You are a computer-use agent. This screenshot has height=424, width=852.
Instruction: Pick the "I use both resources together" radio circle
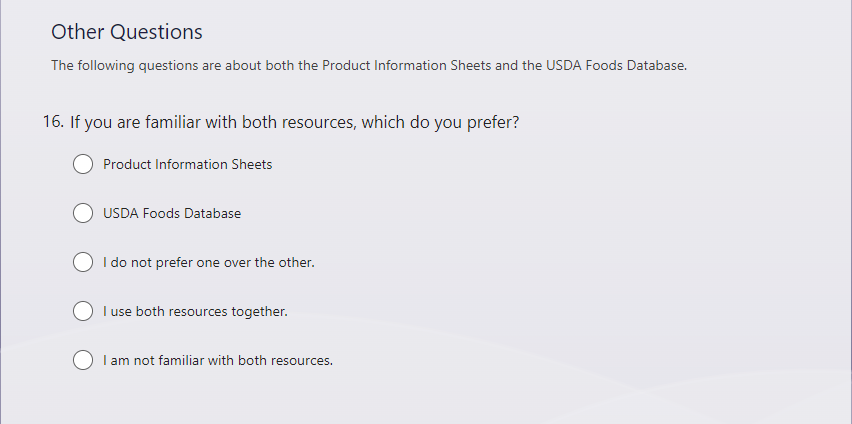click(x=84, y=311)
